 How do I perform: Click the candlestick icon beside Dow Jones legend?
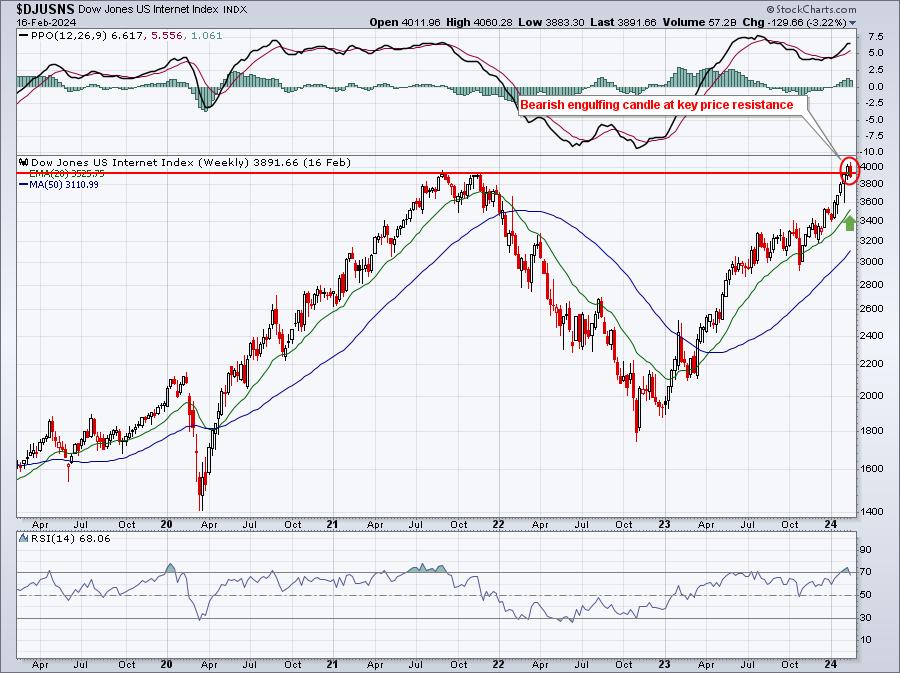click(x=24, y=162)
